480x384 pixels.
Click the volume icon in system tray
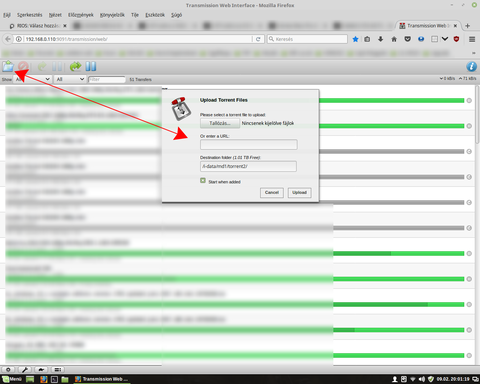coord(422,379)
